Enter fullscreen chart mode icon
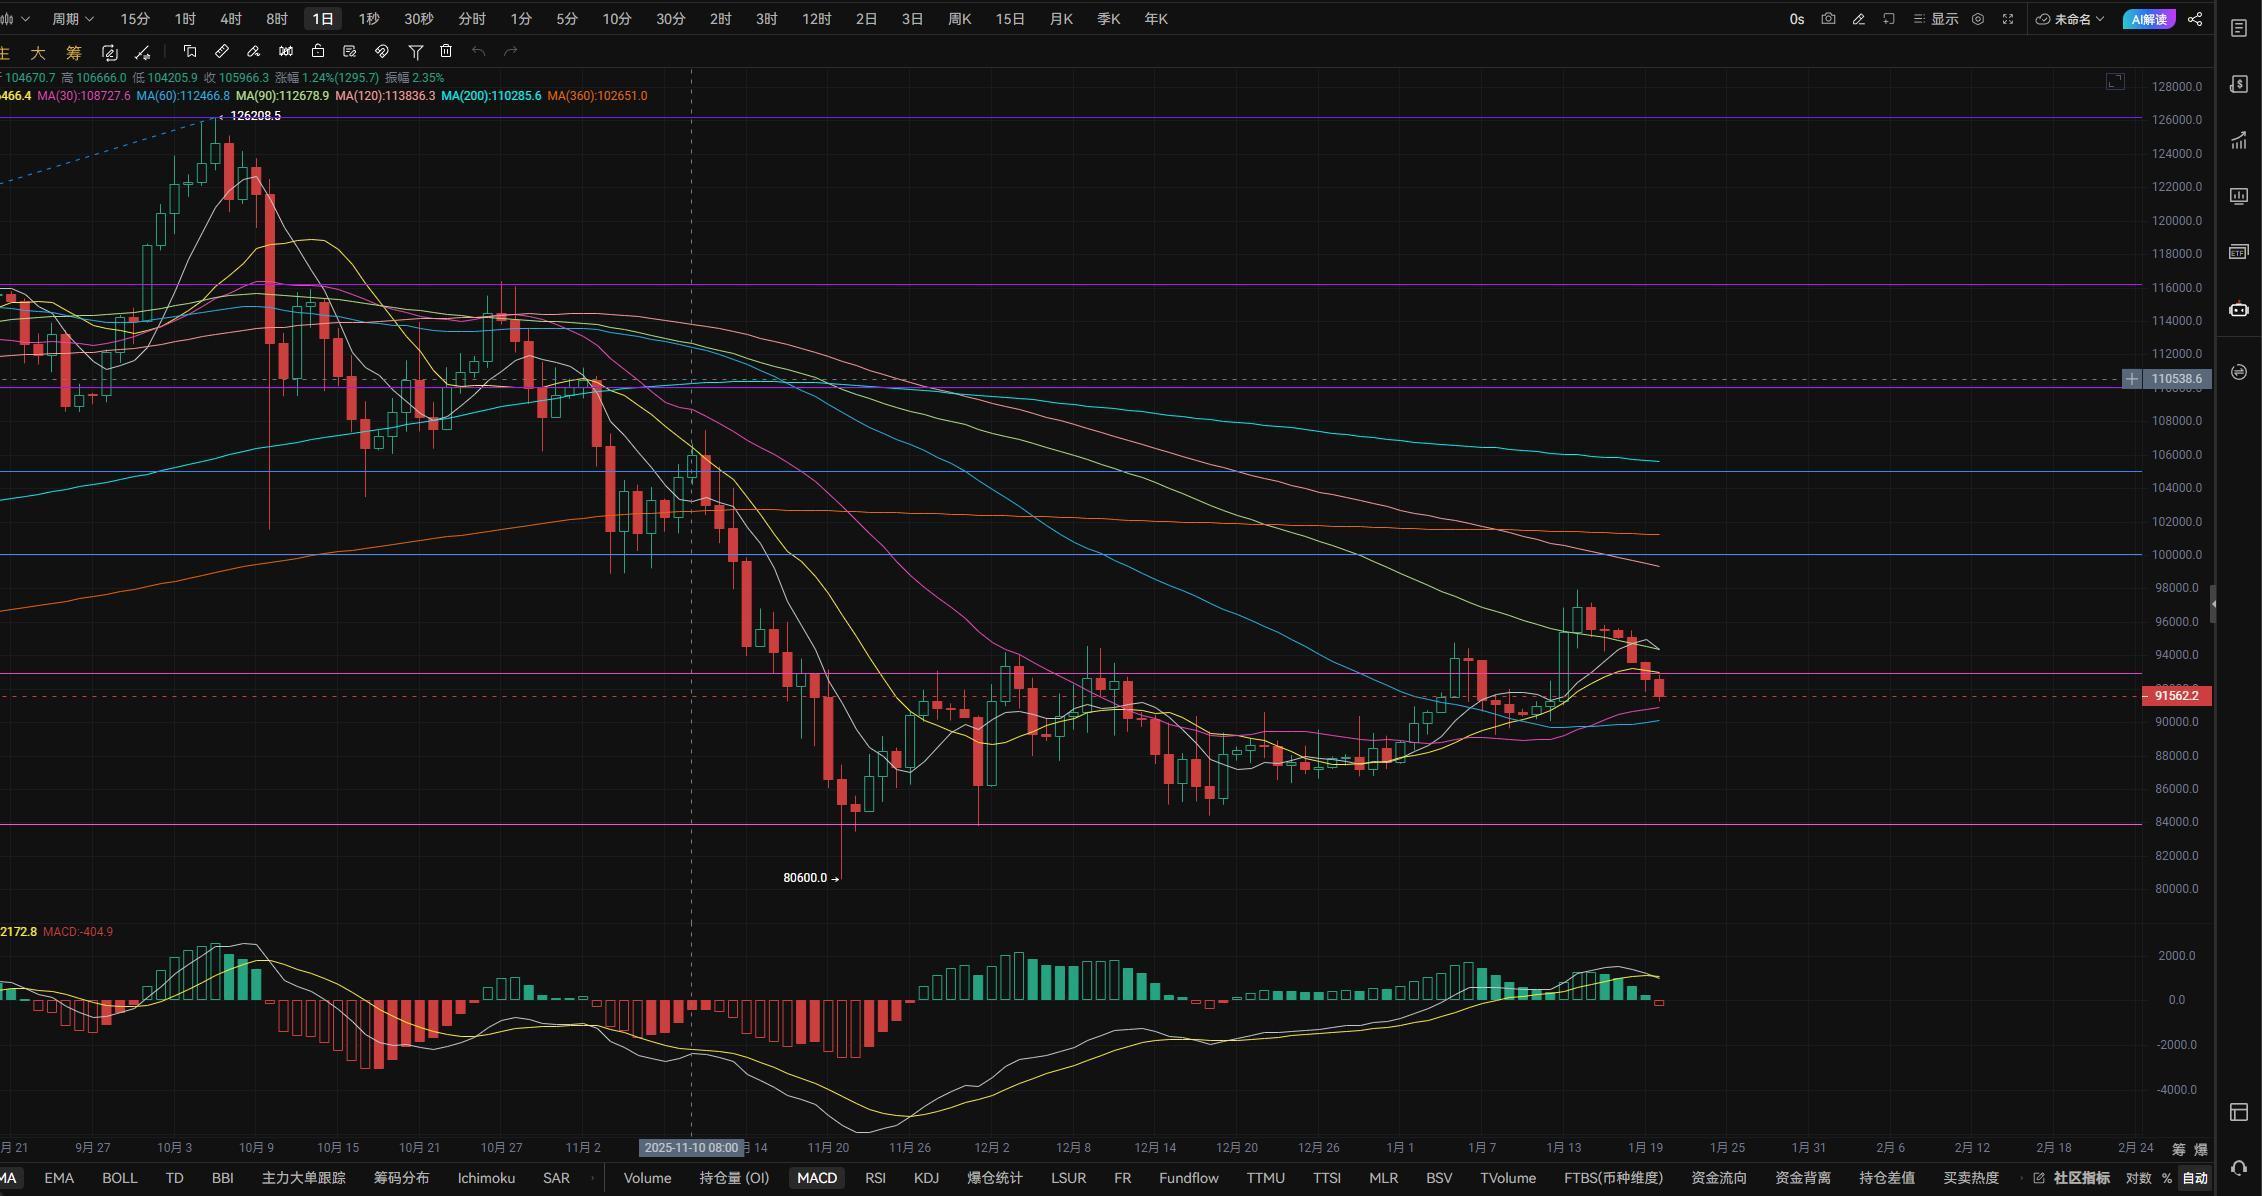 tap(2007, 19)
